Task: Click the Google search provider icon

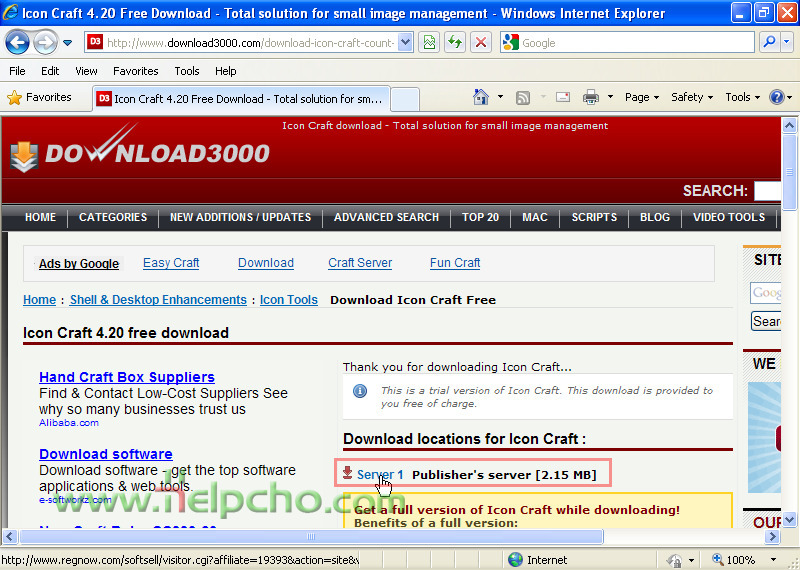Action: (510, 42)
